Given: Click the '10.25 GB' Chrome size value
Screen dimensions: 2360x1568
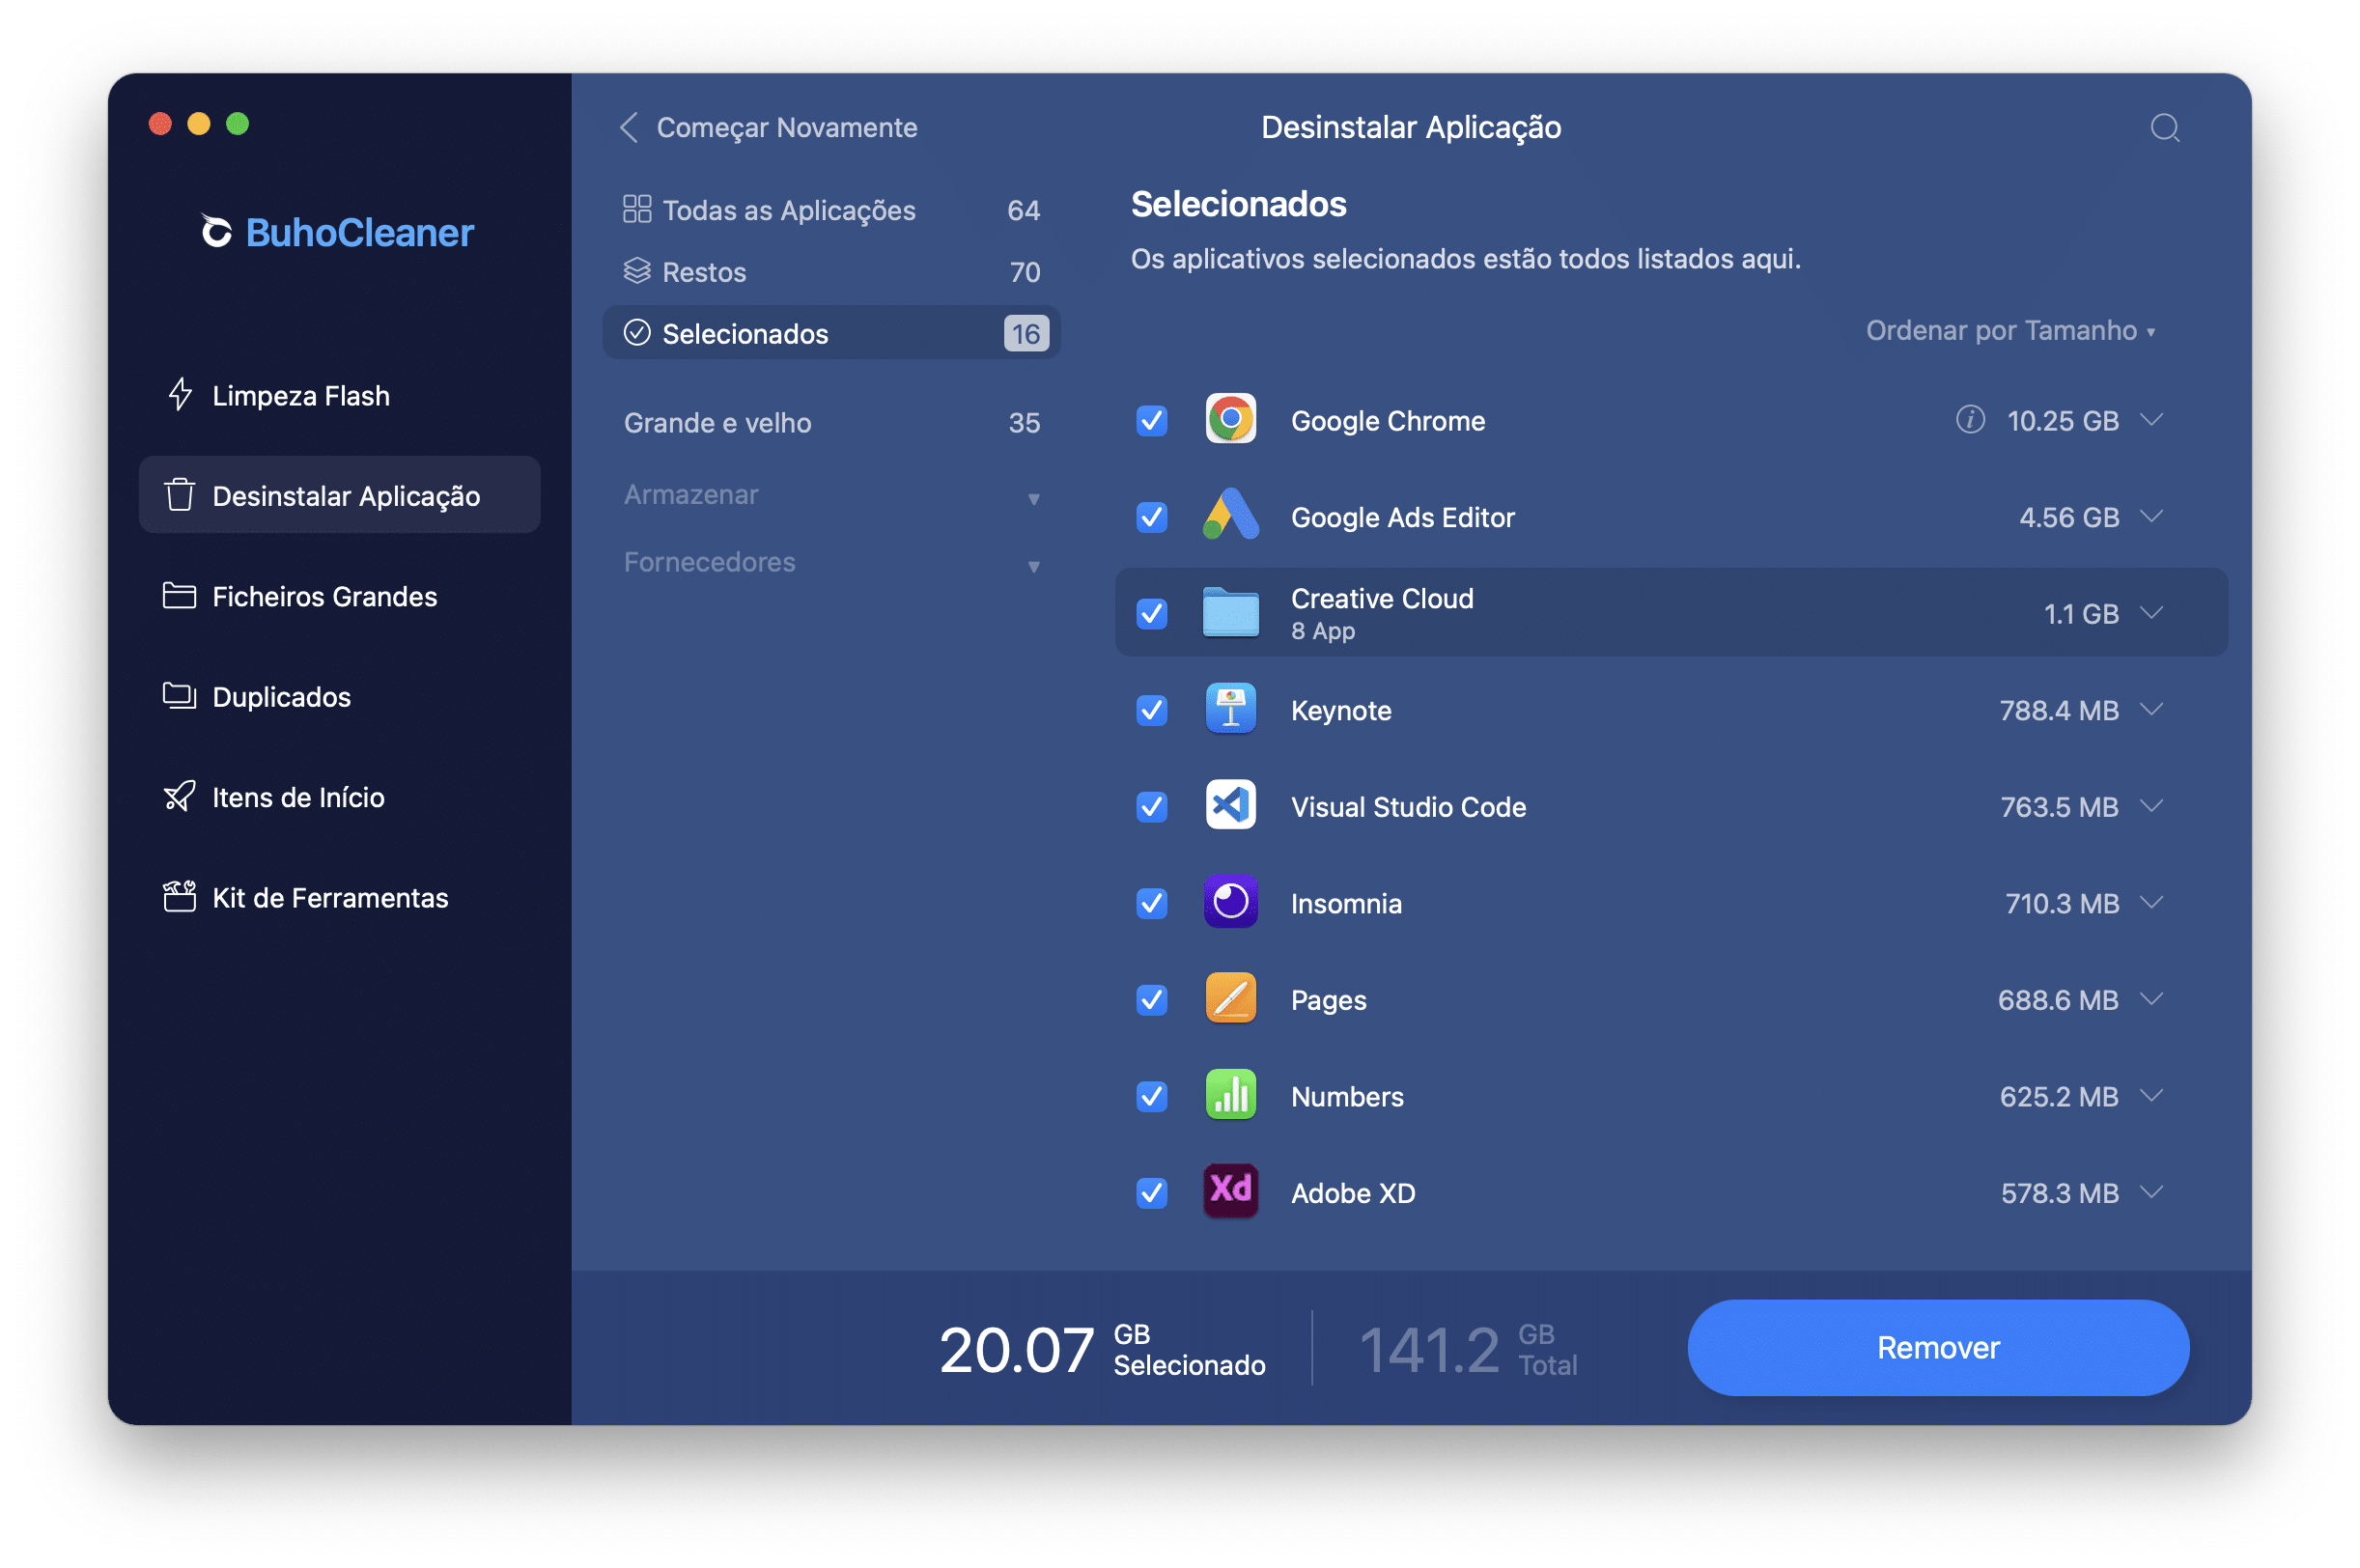Looking at the screenshot, I should point(2062,420).
